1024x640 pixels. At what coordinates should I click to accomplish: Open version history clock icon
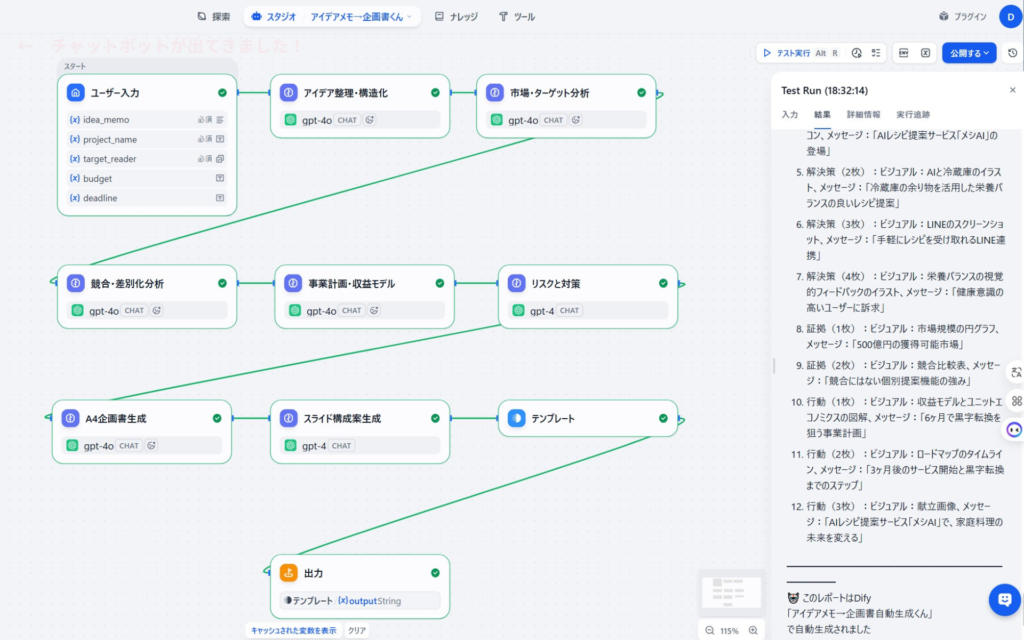click(x=1013, y=53)
